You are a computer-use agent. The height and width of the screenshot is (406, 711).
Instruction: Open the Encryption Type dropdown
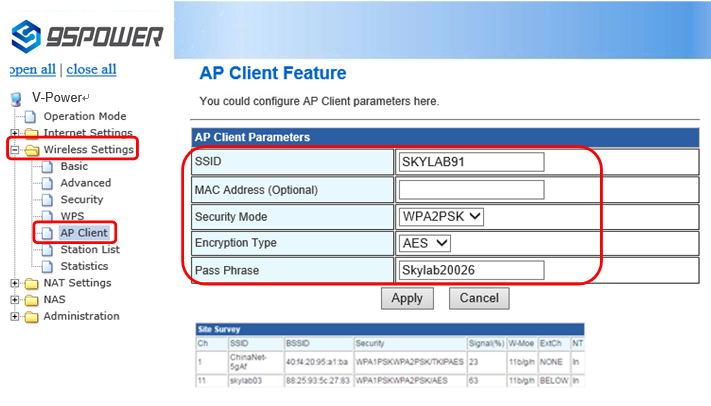coord(425,243)
